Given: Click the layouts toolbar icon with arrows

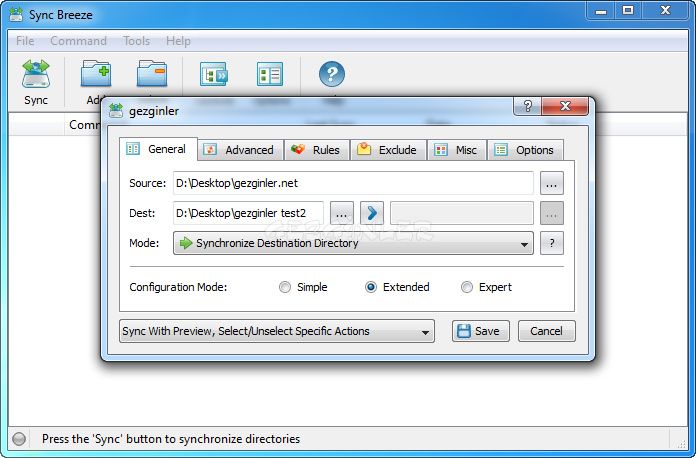Looking at the screenshot, I should (214, 74).
